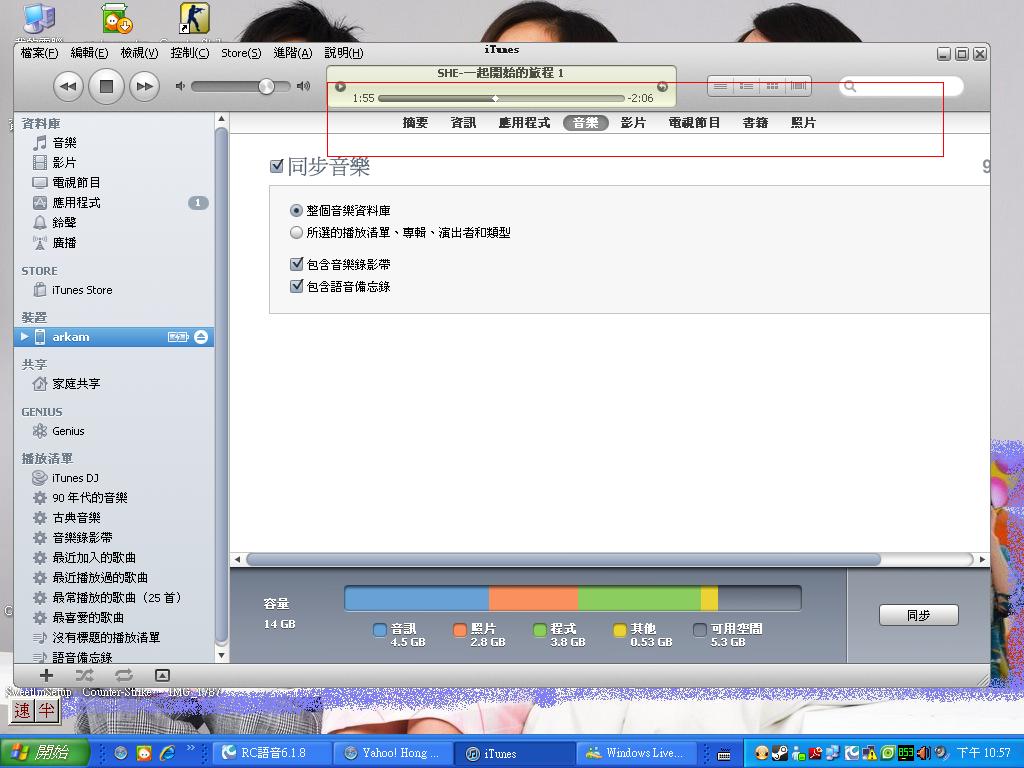
Task: Click the eject icon beside arkam
Action: click(201, 337)
